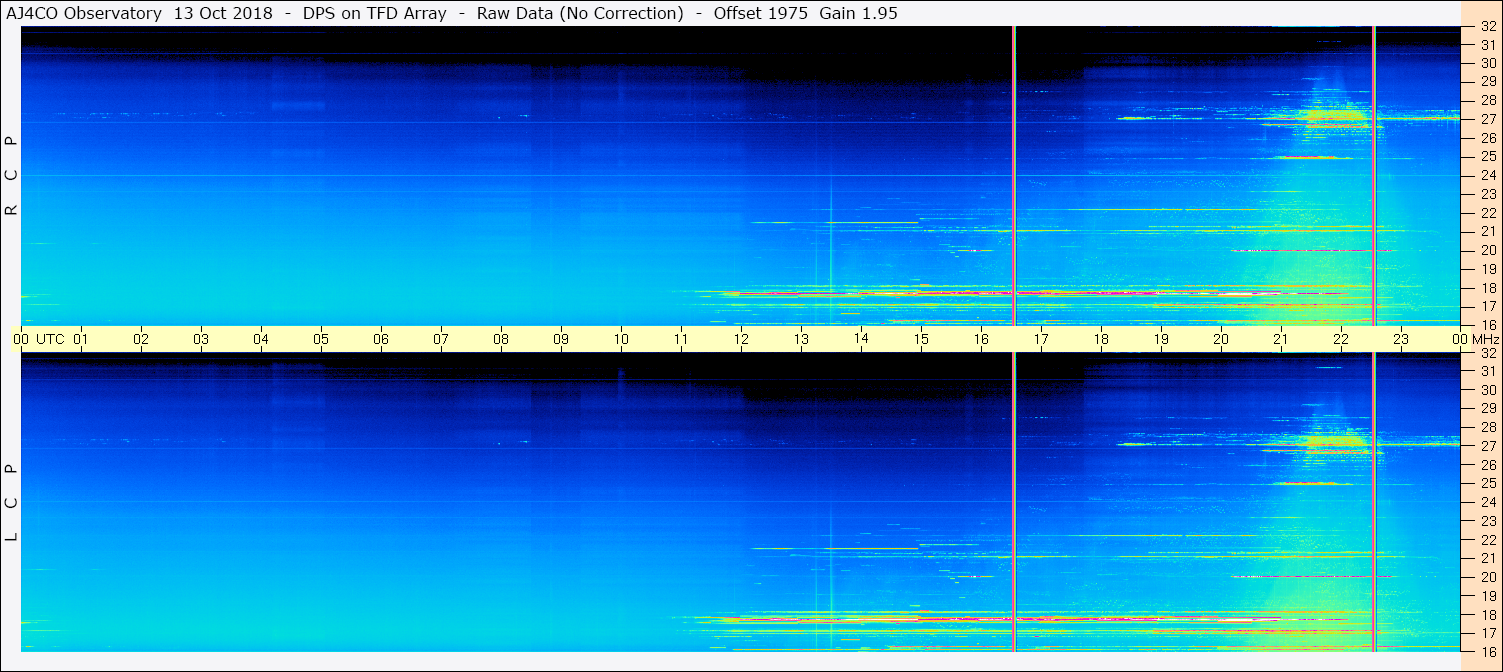Select the "02" hour label on the time axis
The height and width of the screenshot is (672, 1503).
tap(141, 339)
